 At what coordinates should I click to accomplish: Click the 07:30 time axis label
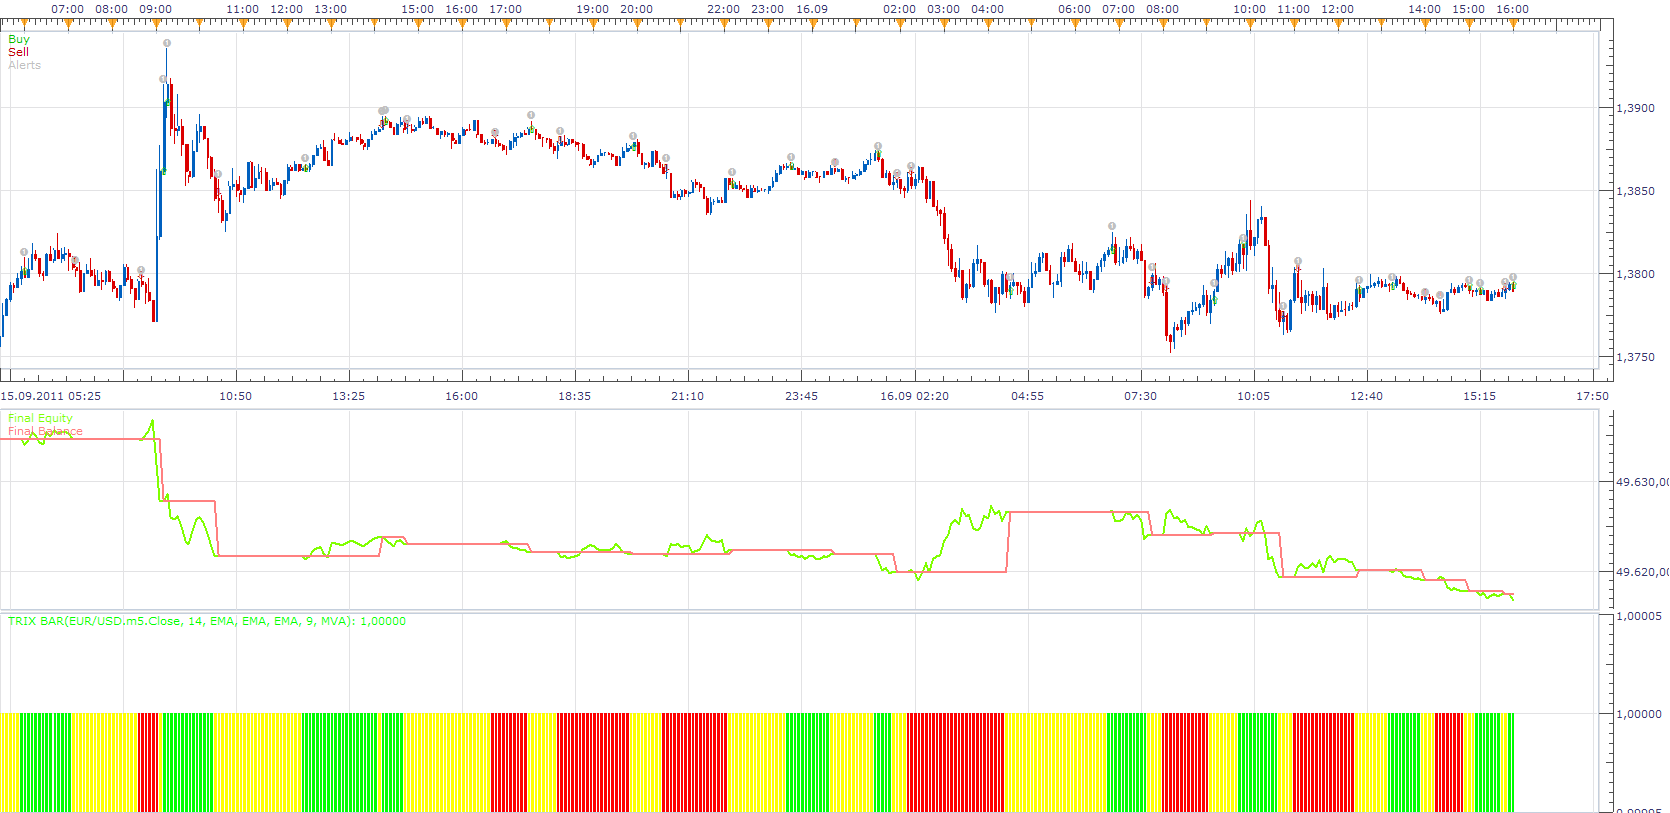coord(1140,396)
